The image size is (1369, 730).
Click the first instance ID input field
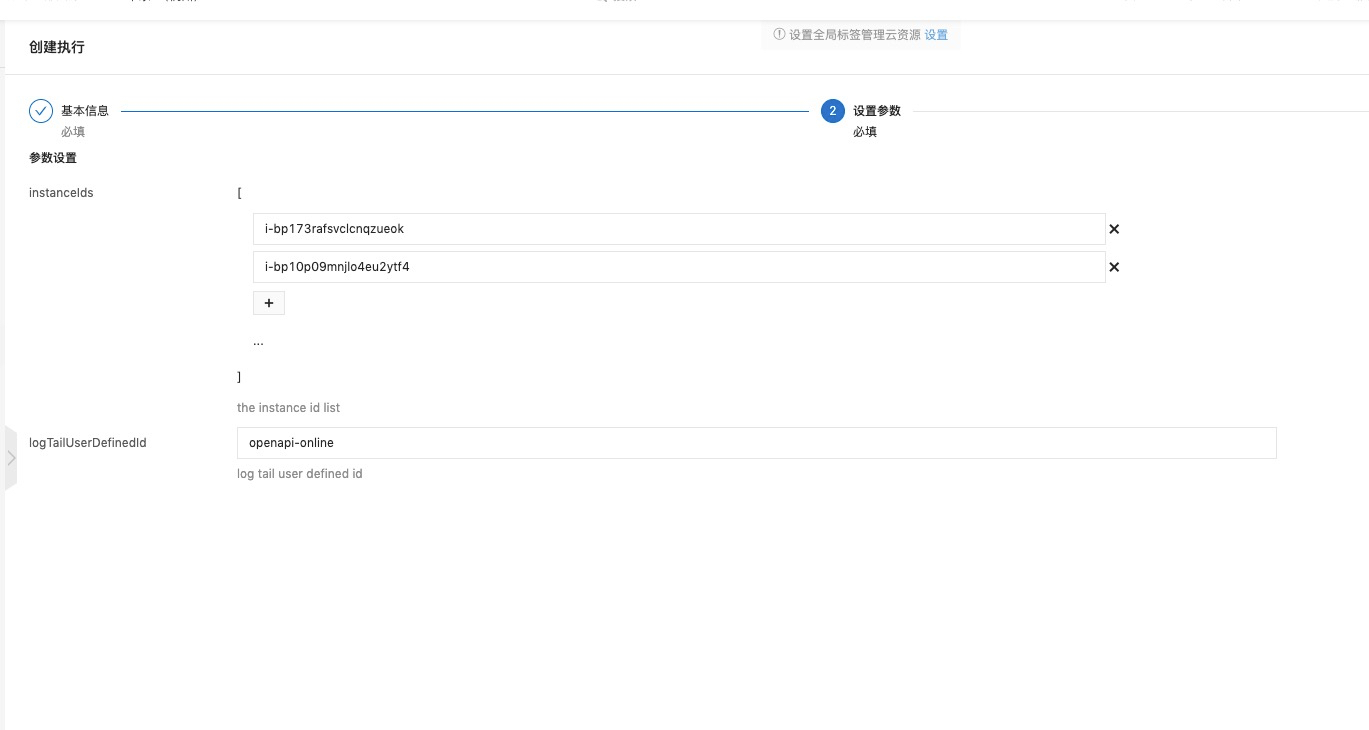(679, 229)
